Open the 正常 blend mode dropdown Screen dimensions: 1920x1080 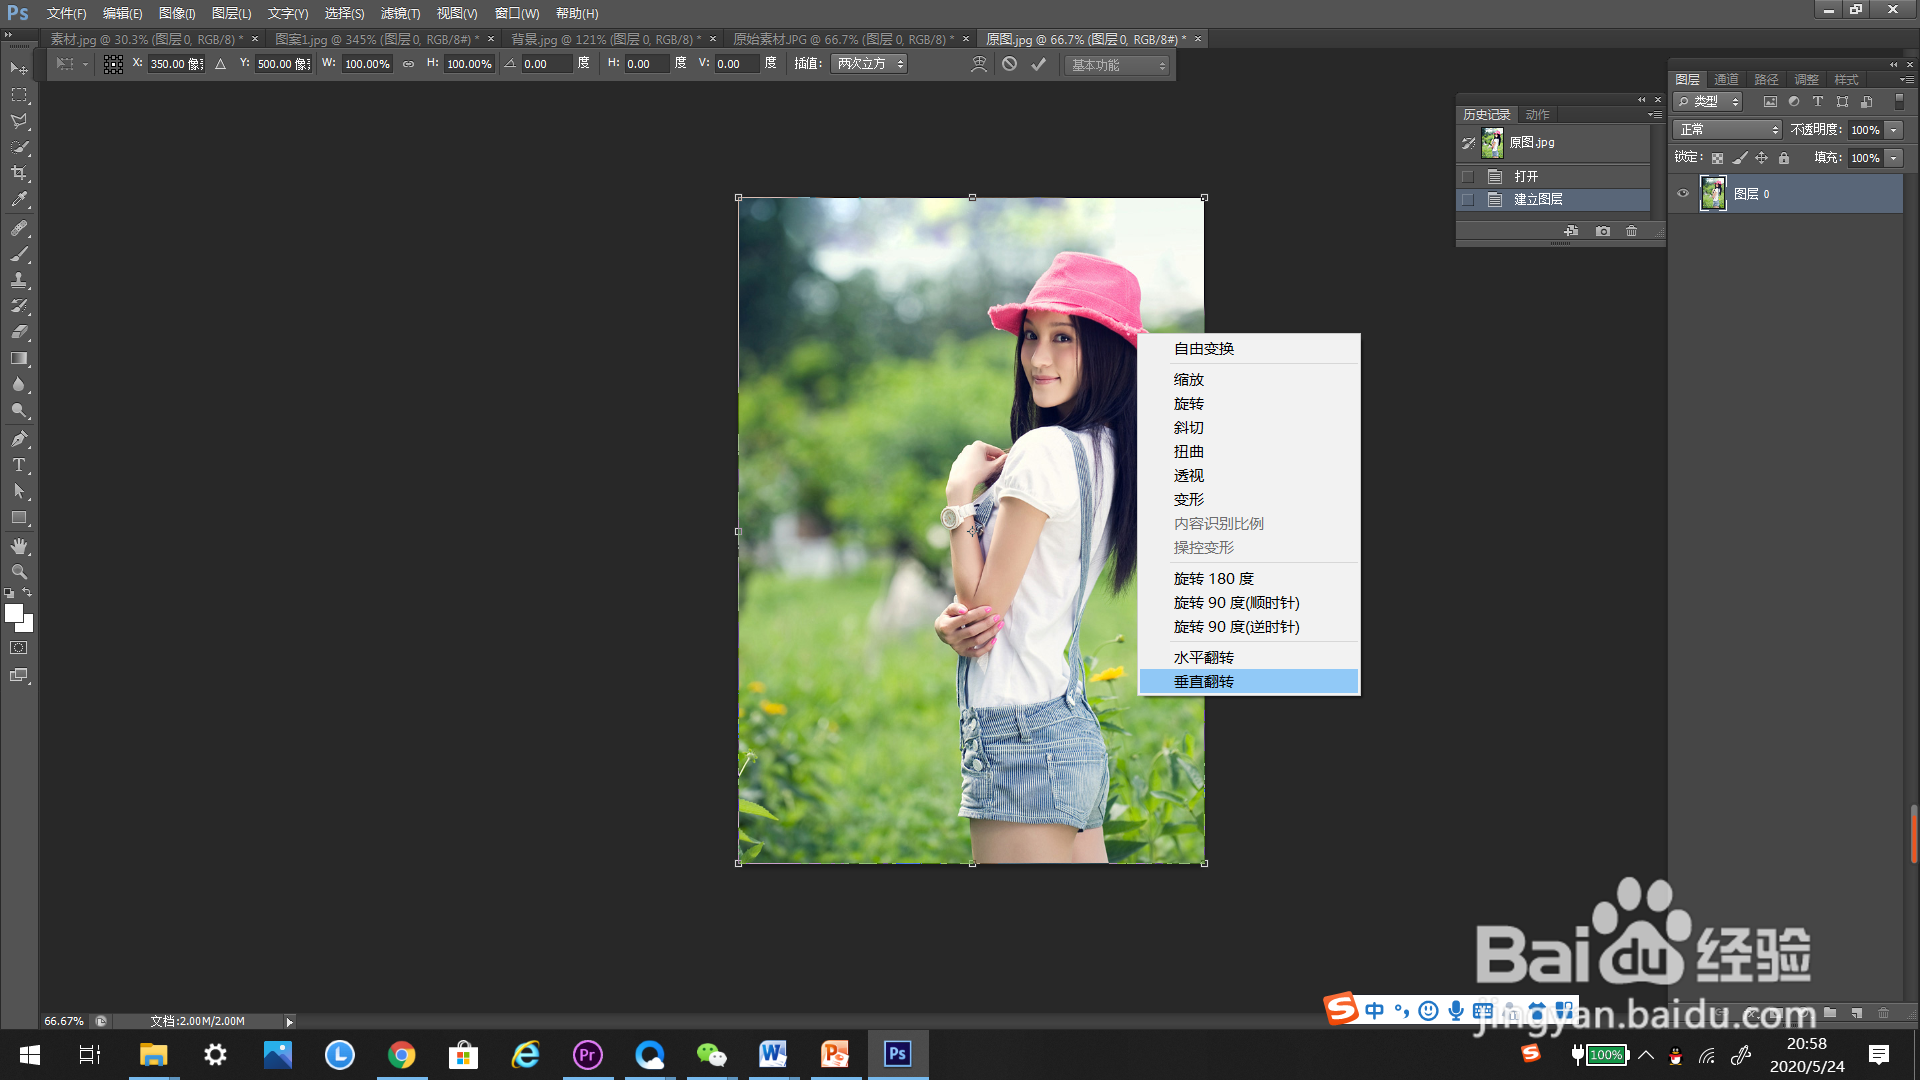1729,130
